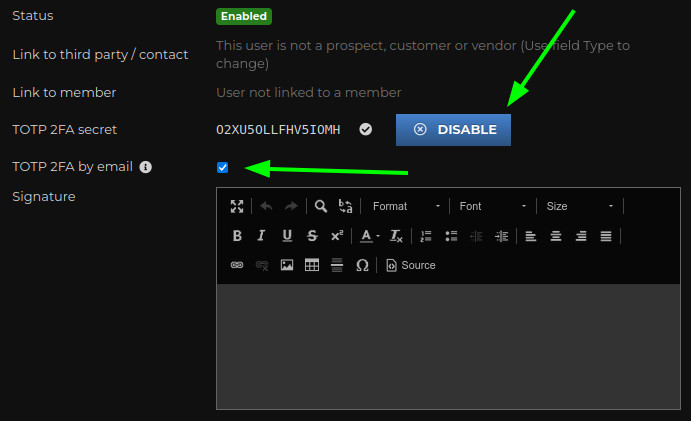
Task: Maximize the signature editor
Action: point(237,206)
